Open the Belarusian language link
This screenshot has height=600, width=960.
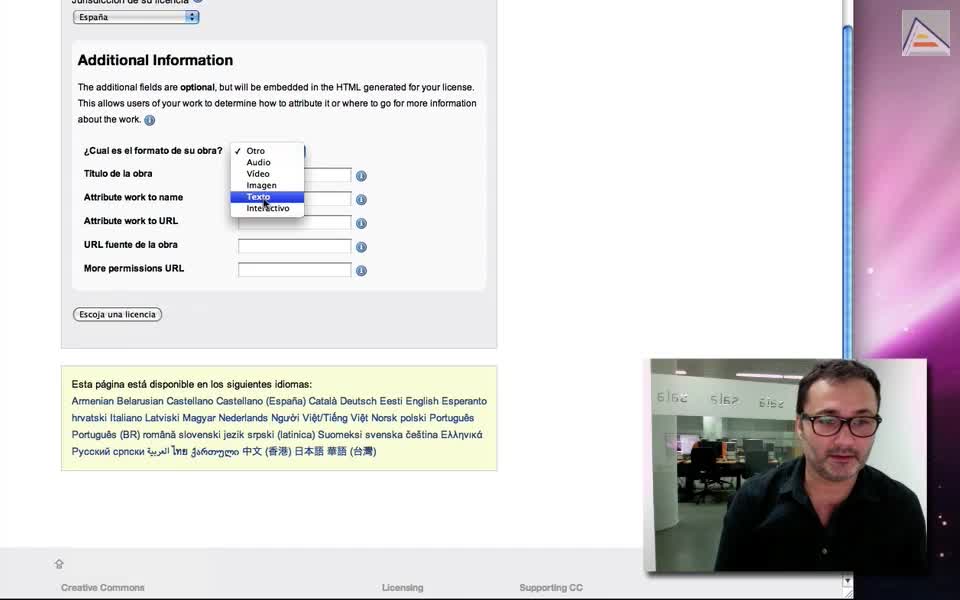coord(140,401)
